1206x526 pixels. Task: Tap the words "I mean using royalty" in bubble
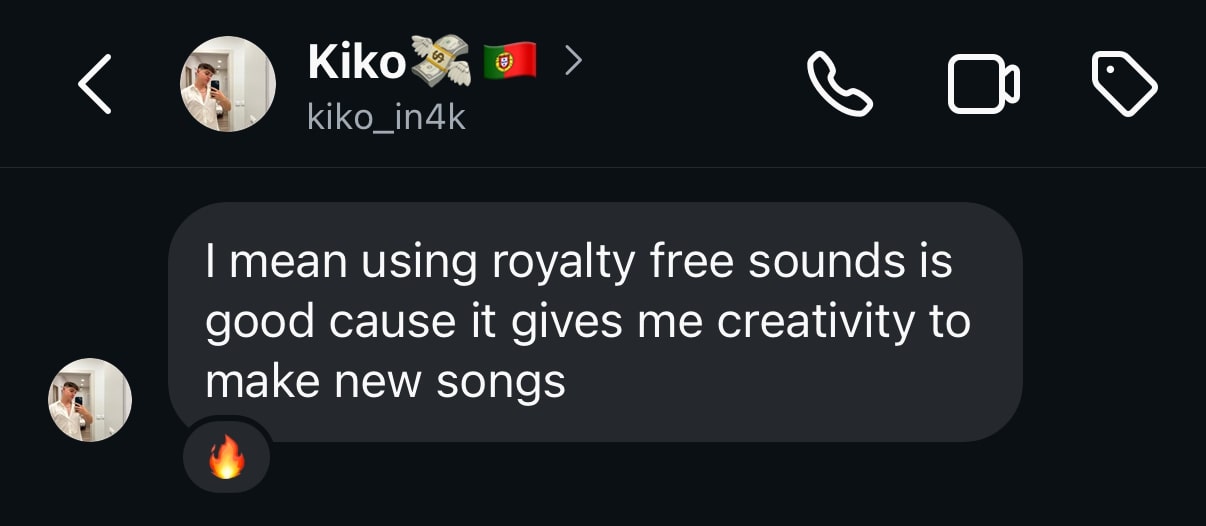click(x=420, y=263)
